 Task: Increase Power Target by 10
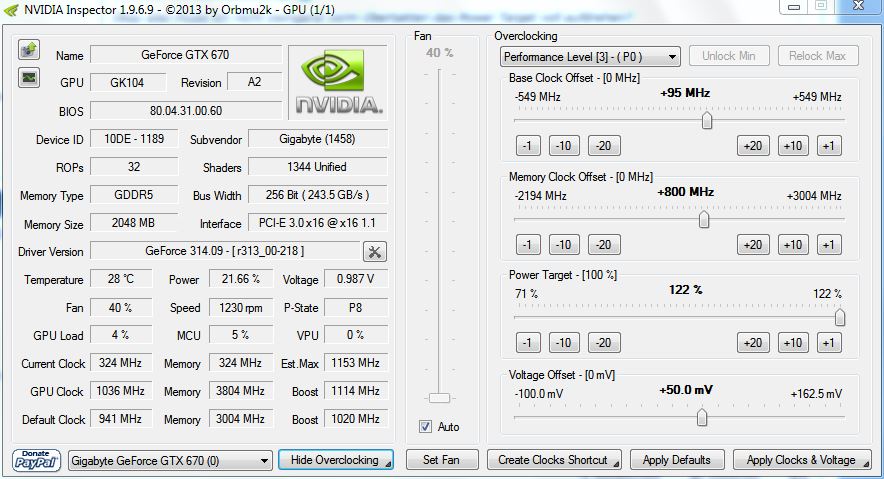pos(793,343)
